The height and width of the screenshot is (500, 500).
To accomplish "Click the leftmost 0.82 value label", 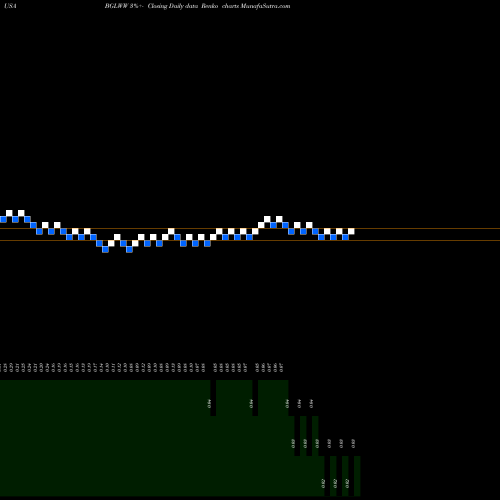I will point(323,483).
